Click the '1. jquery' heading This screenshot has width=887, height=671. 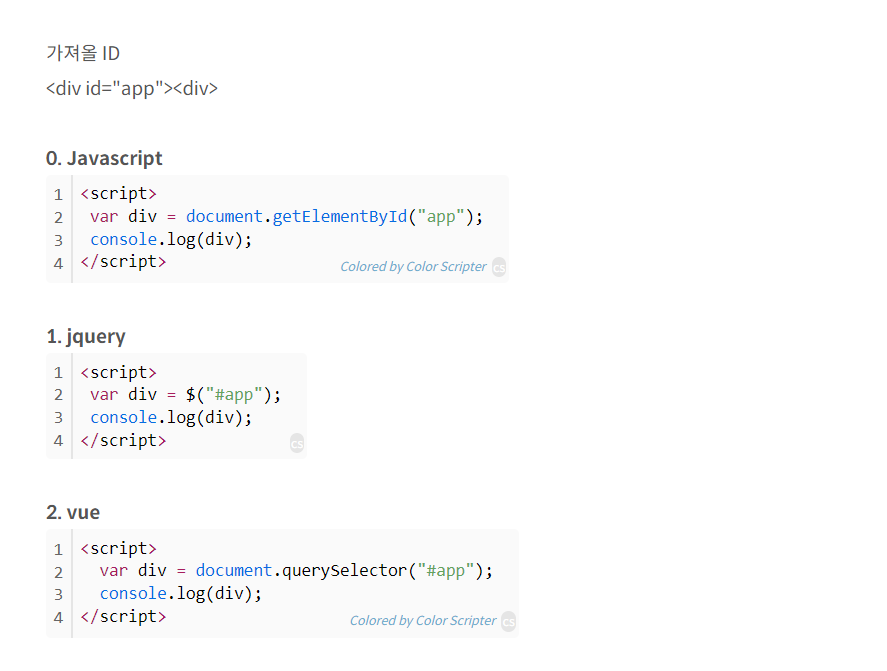[86, 337]
